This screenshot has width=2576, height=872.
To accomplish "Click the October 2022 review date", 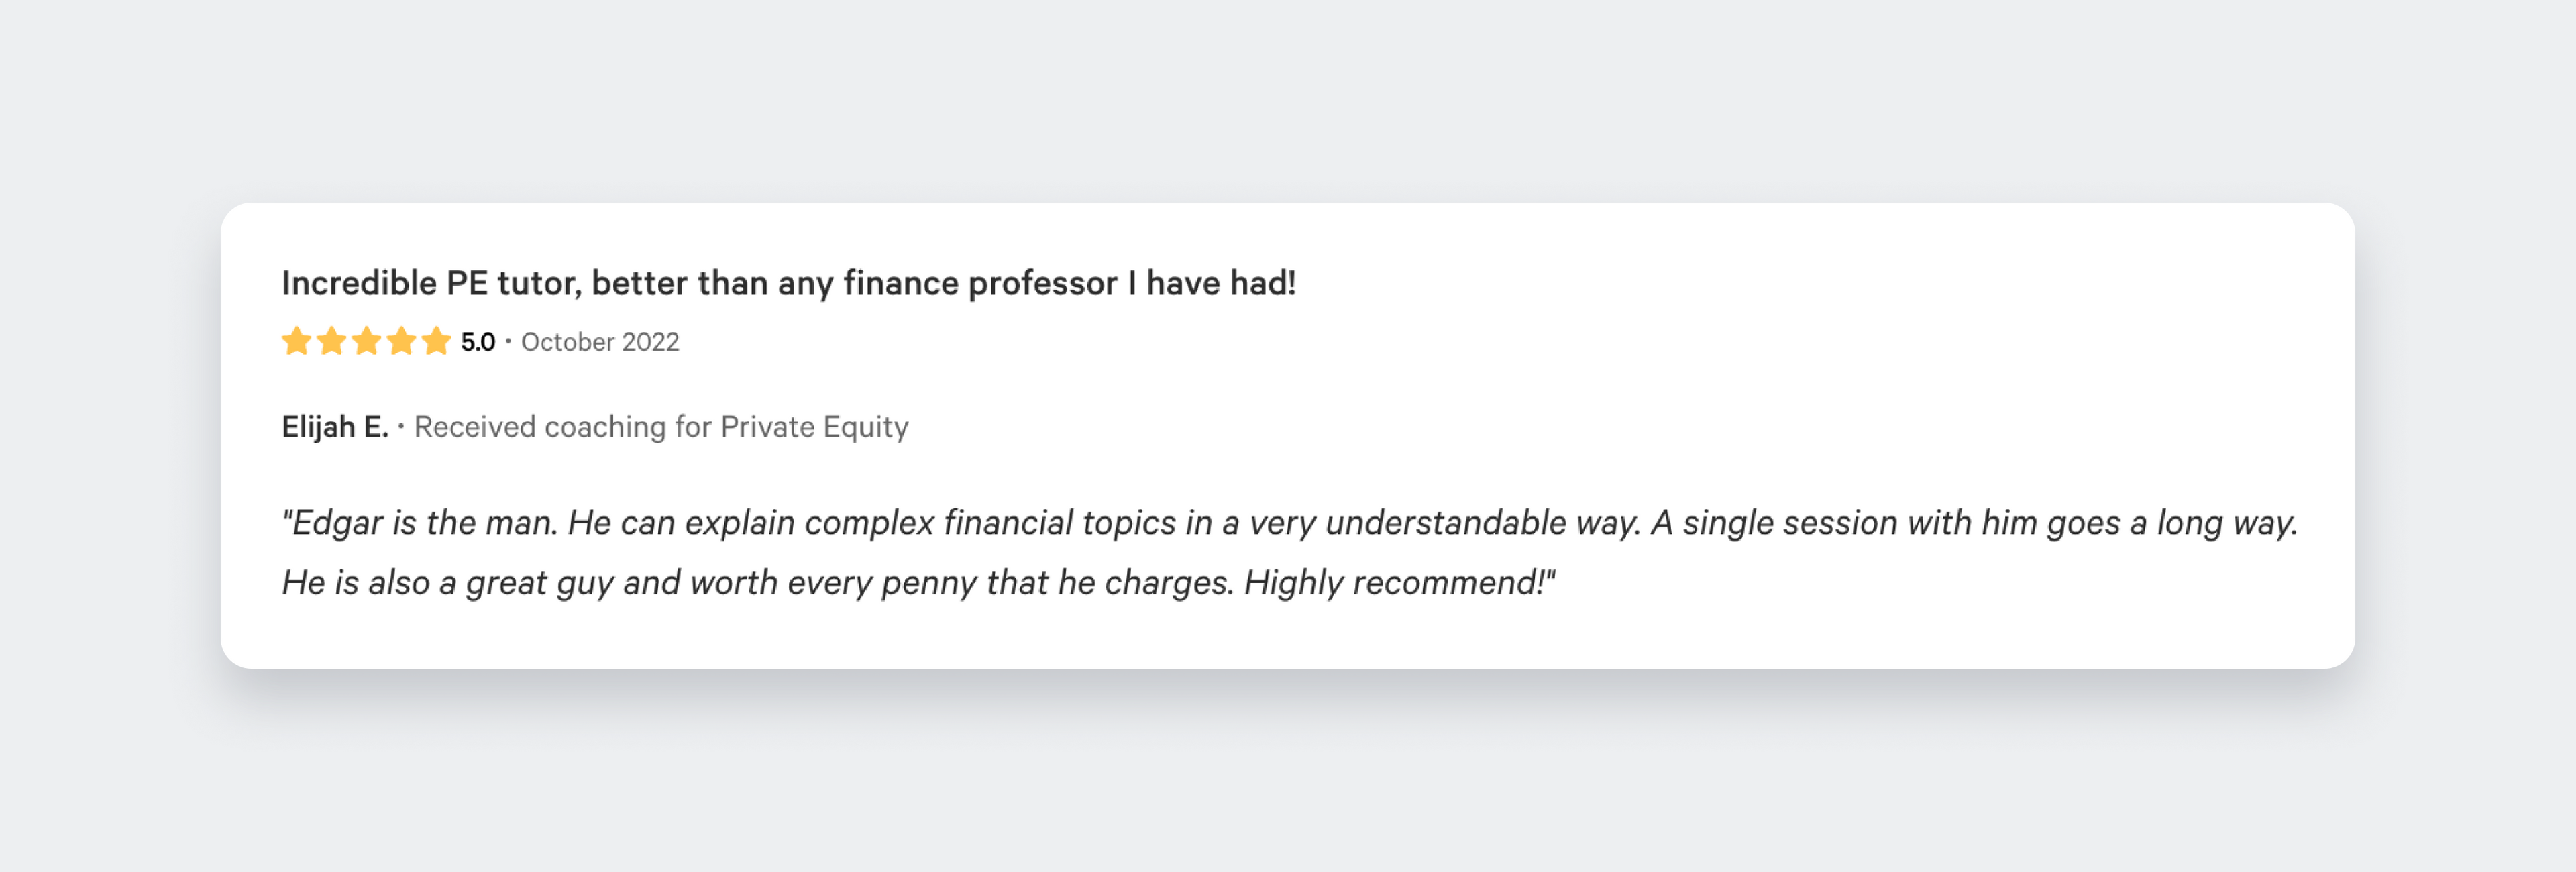I will pos(600,342).
